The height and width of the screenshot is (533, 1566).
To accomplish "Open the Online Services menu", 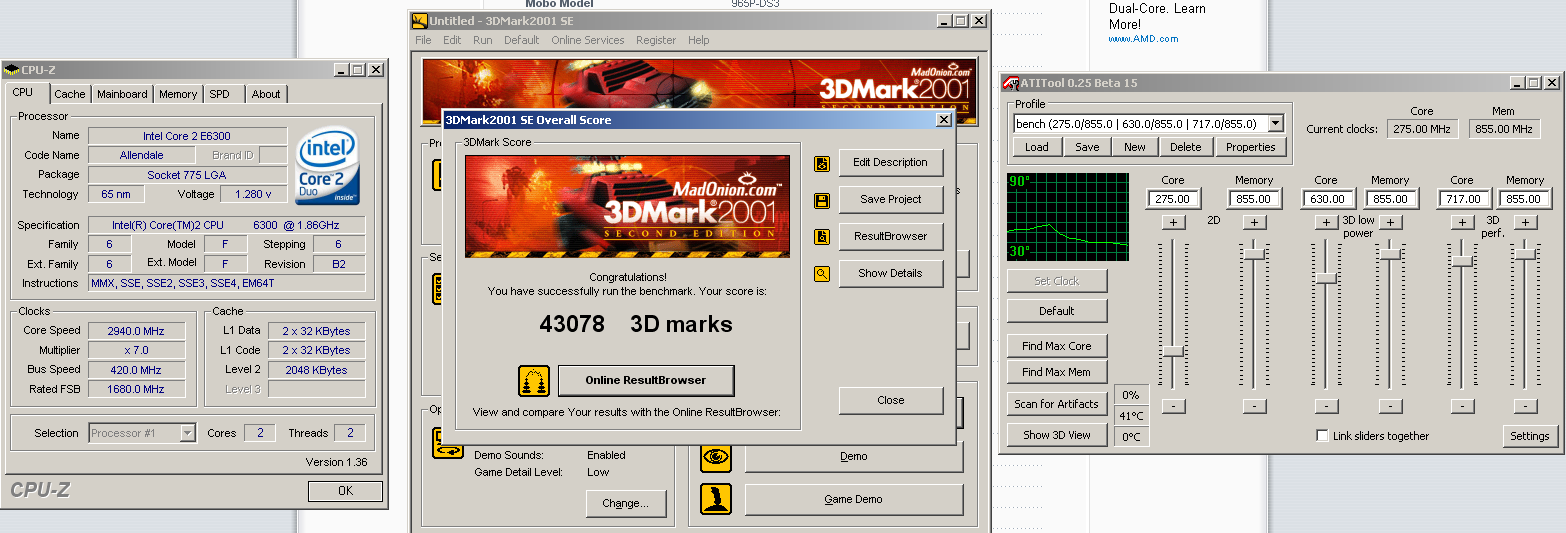I will [x=588, y=40].
